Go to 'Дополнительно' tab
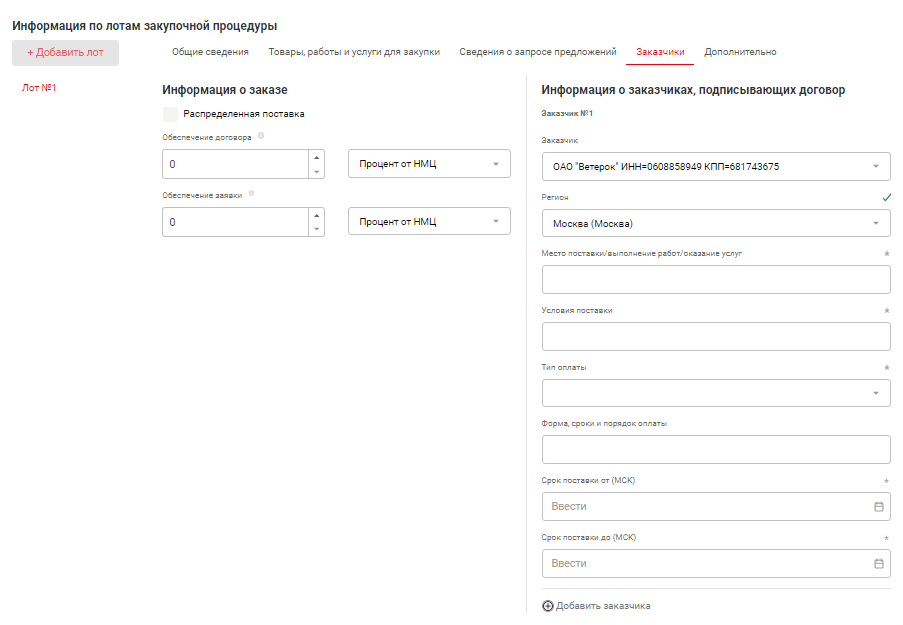903x625 pixels. tap(740, 52)
